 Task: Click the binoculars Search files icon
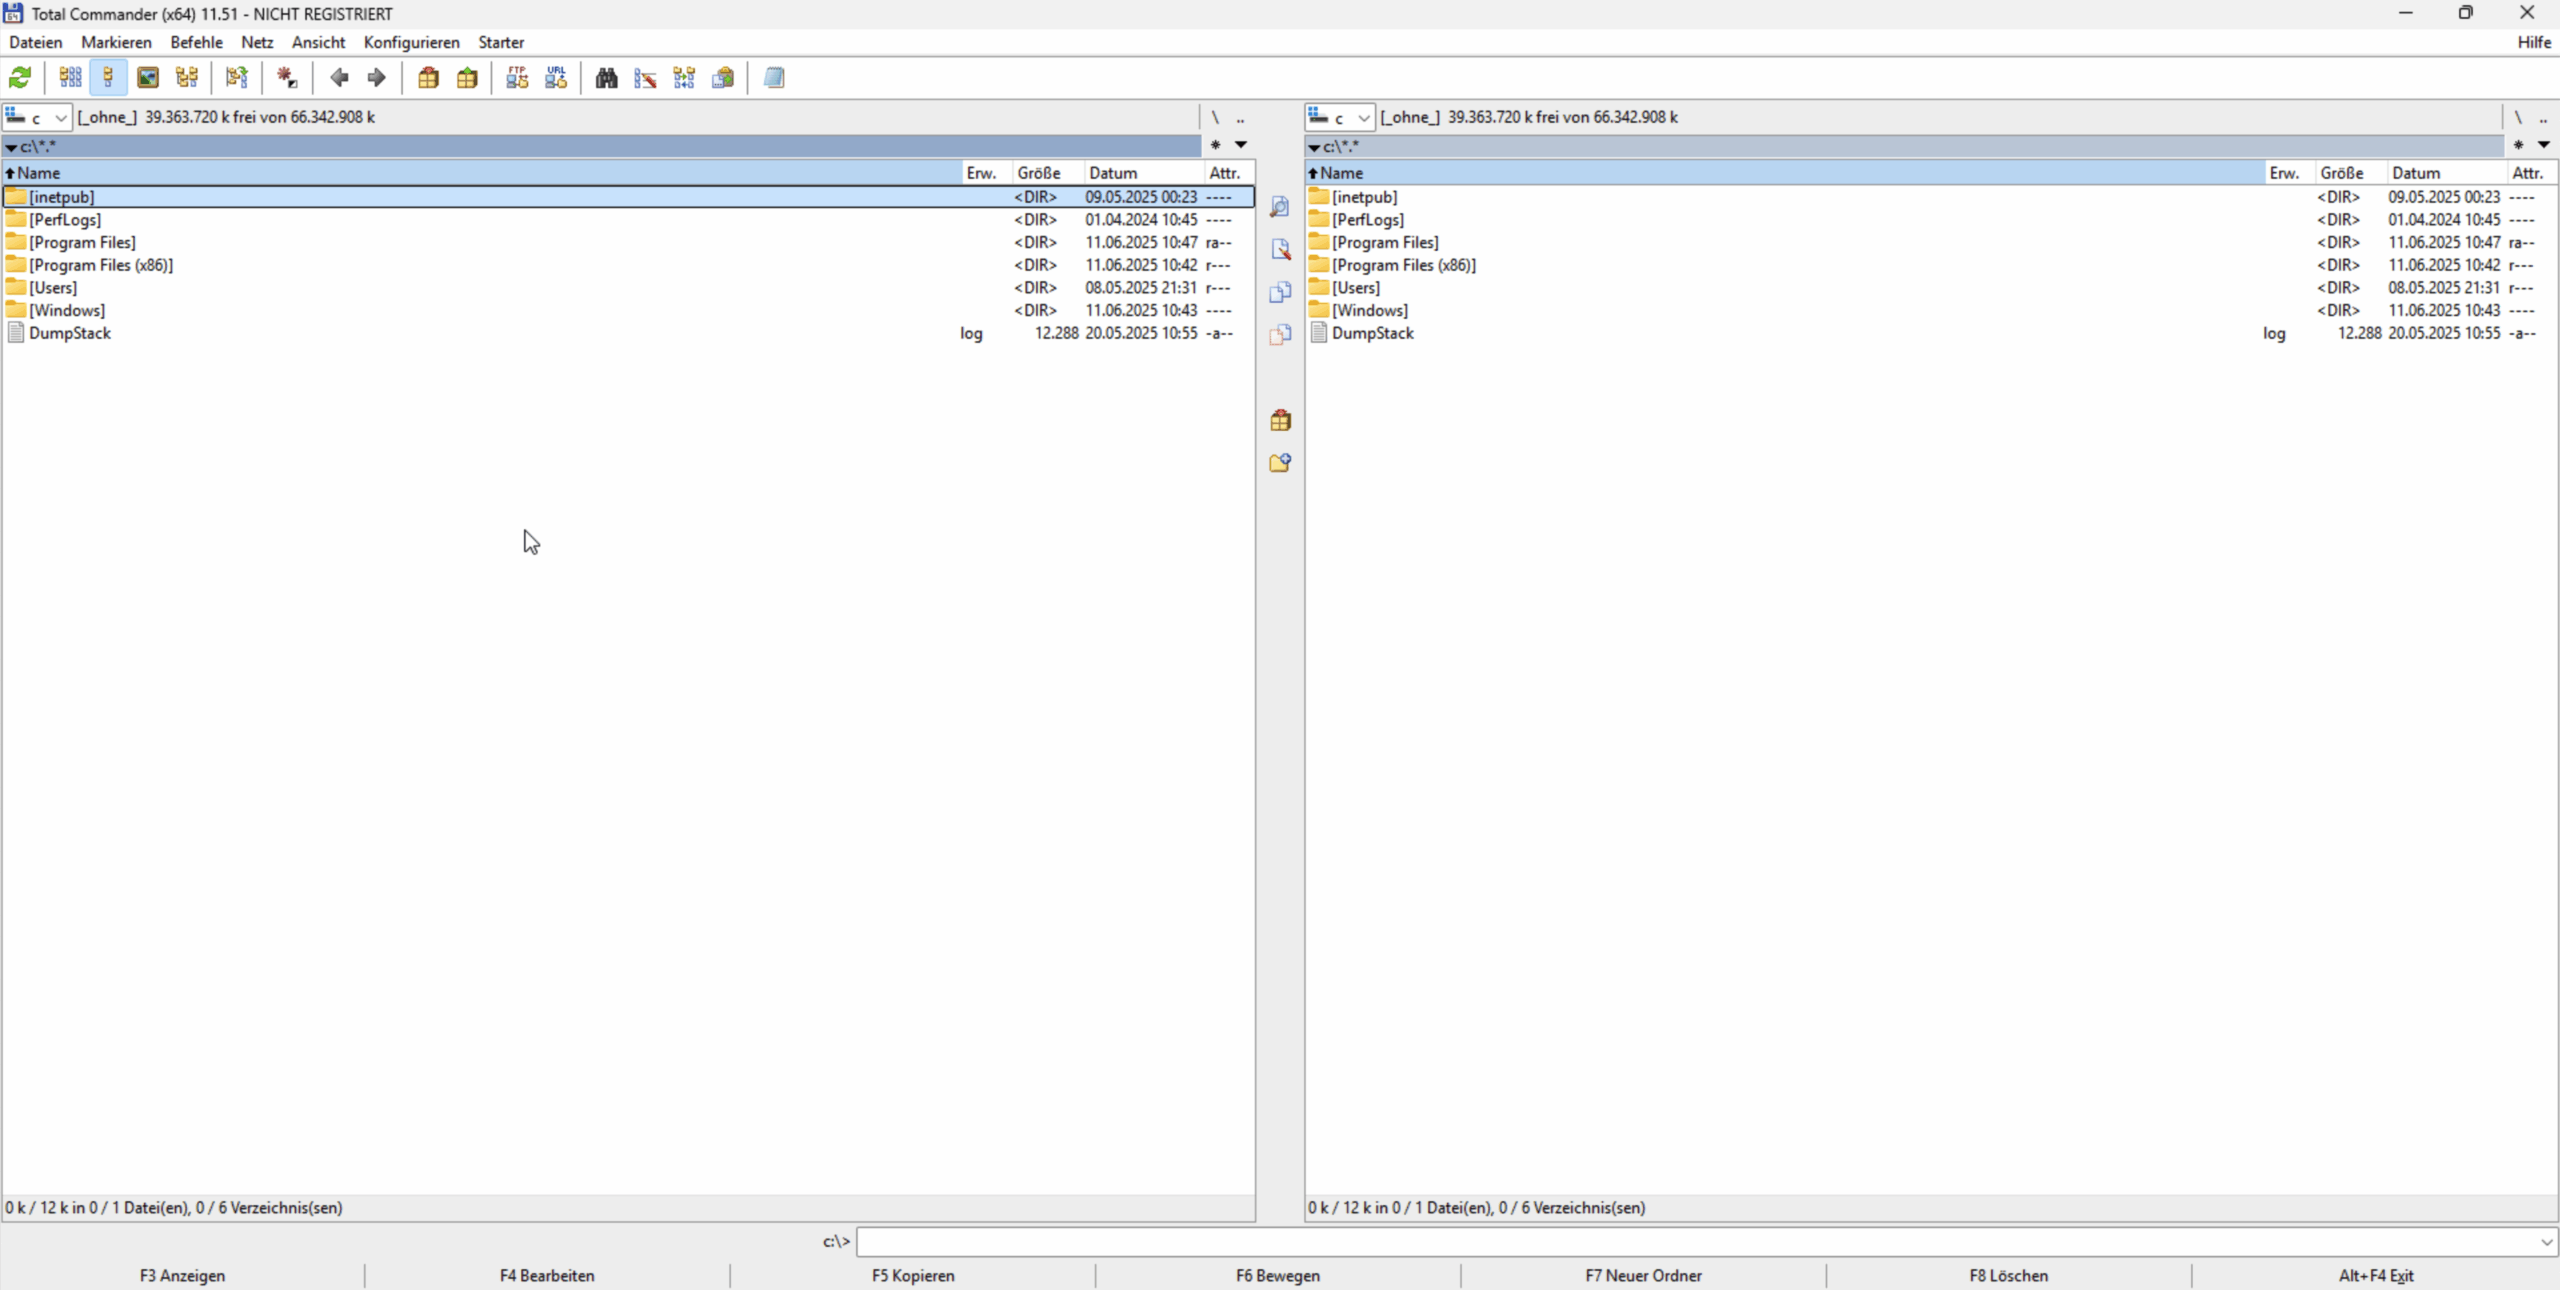coord(606,78)
